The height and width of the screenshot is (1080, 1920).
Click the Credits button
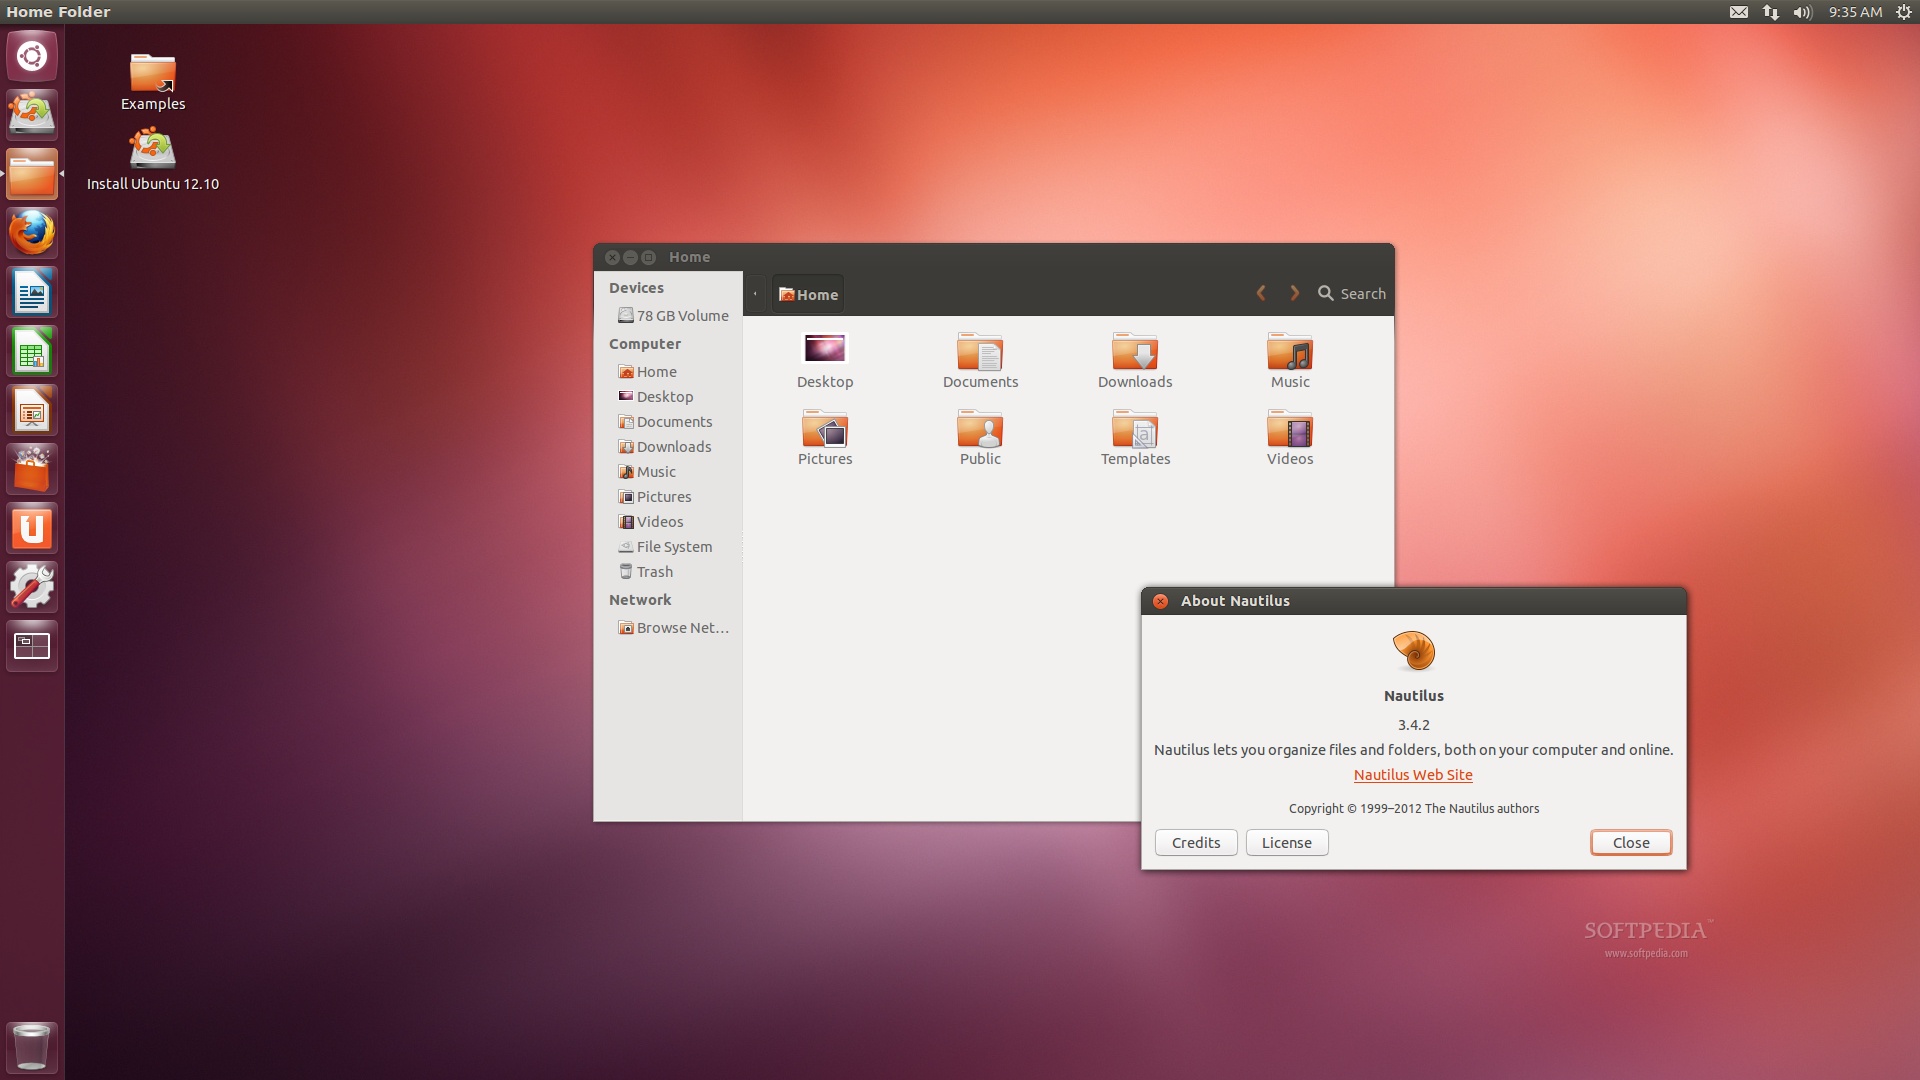click(x=1195, y=843)
